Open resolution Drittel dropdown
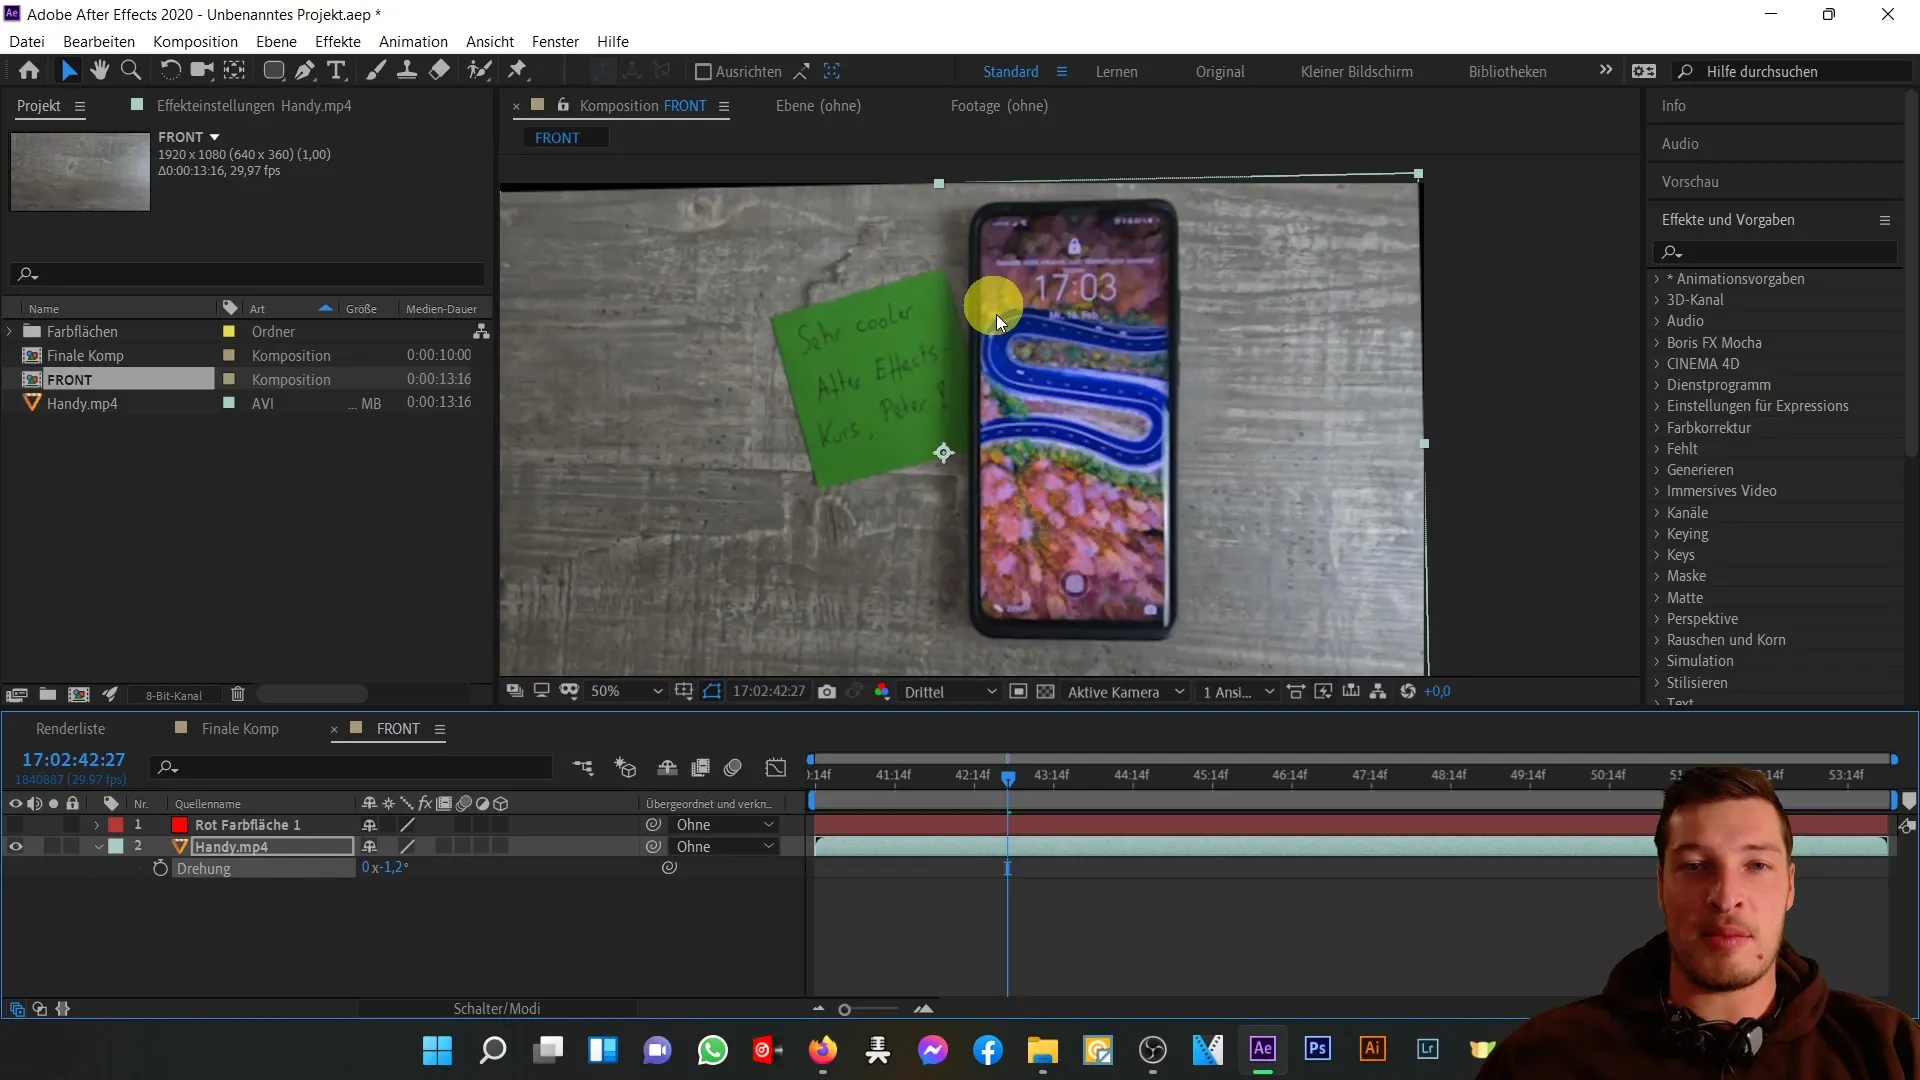The width and height of the screenshot is (1920, 1080). point(949,692)
